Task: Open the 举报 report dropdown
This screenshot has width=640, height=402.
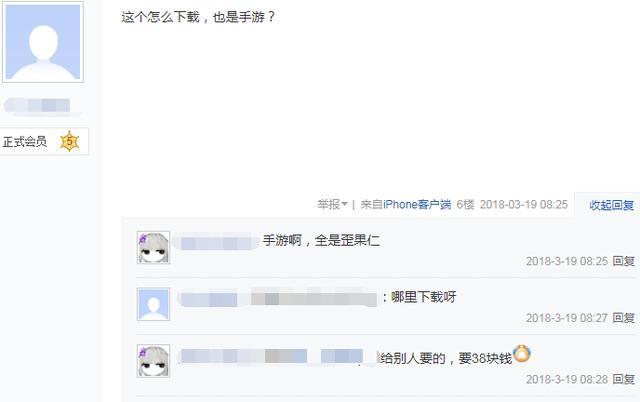Action: point(332,204)
